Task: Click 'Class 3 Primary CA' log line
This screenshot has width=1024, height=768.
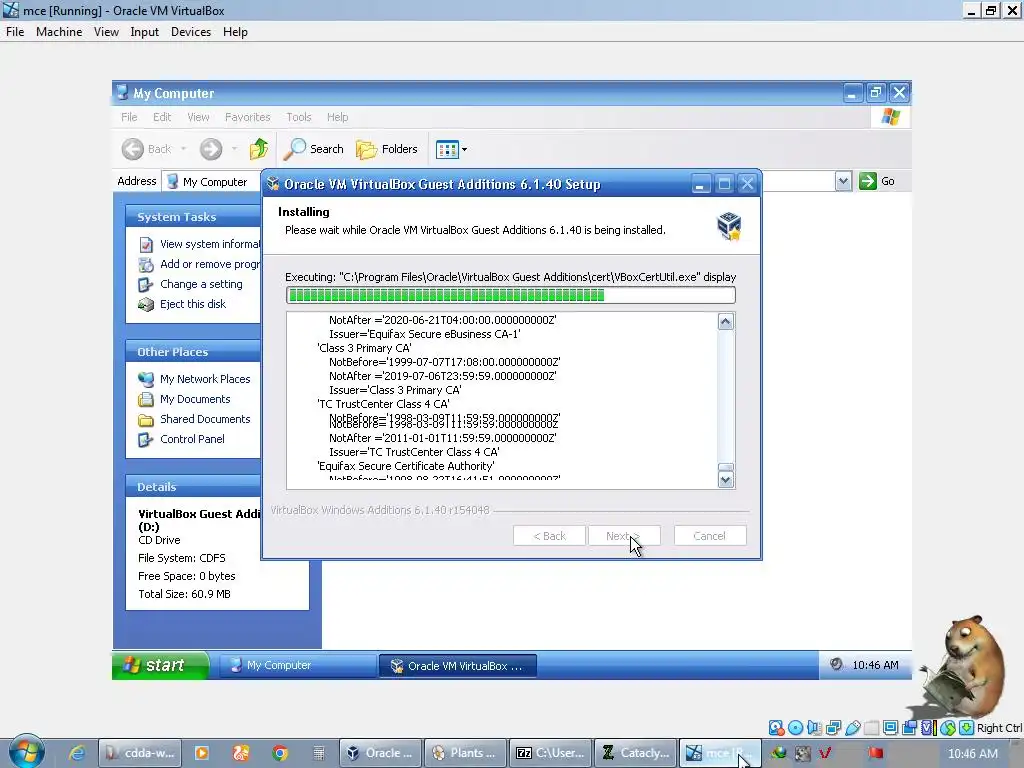Action: click(x=364, y=348)
